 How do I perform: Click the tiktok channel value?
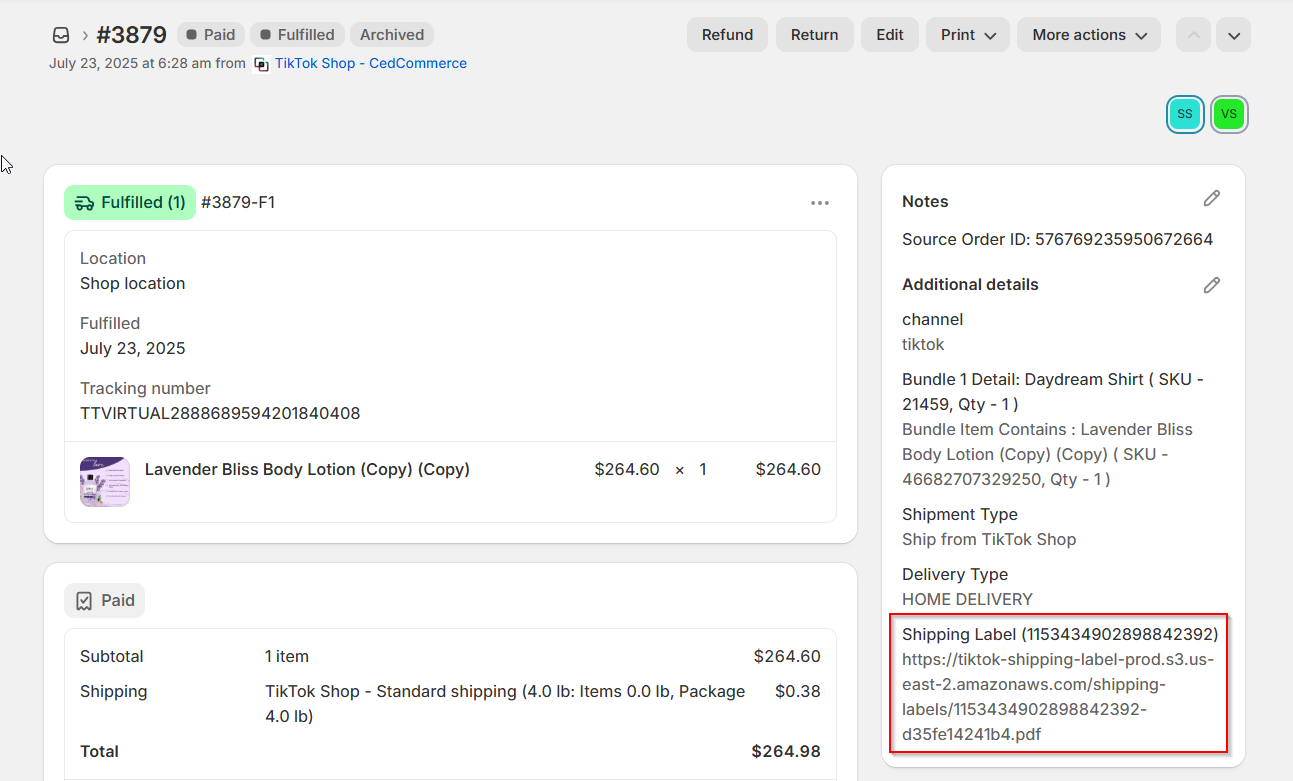923,344
